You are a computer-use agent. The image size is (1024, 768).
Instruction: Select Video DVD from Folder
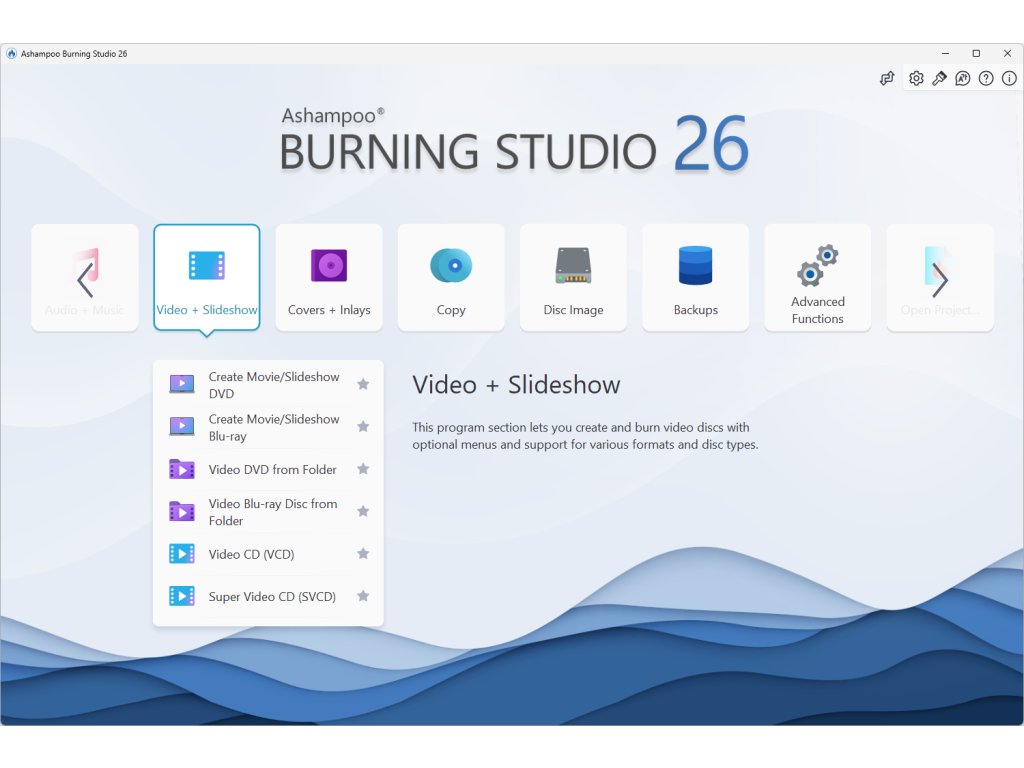tap(268, 470)
